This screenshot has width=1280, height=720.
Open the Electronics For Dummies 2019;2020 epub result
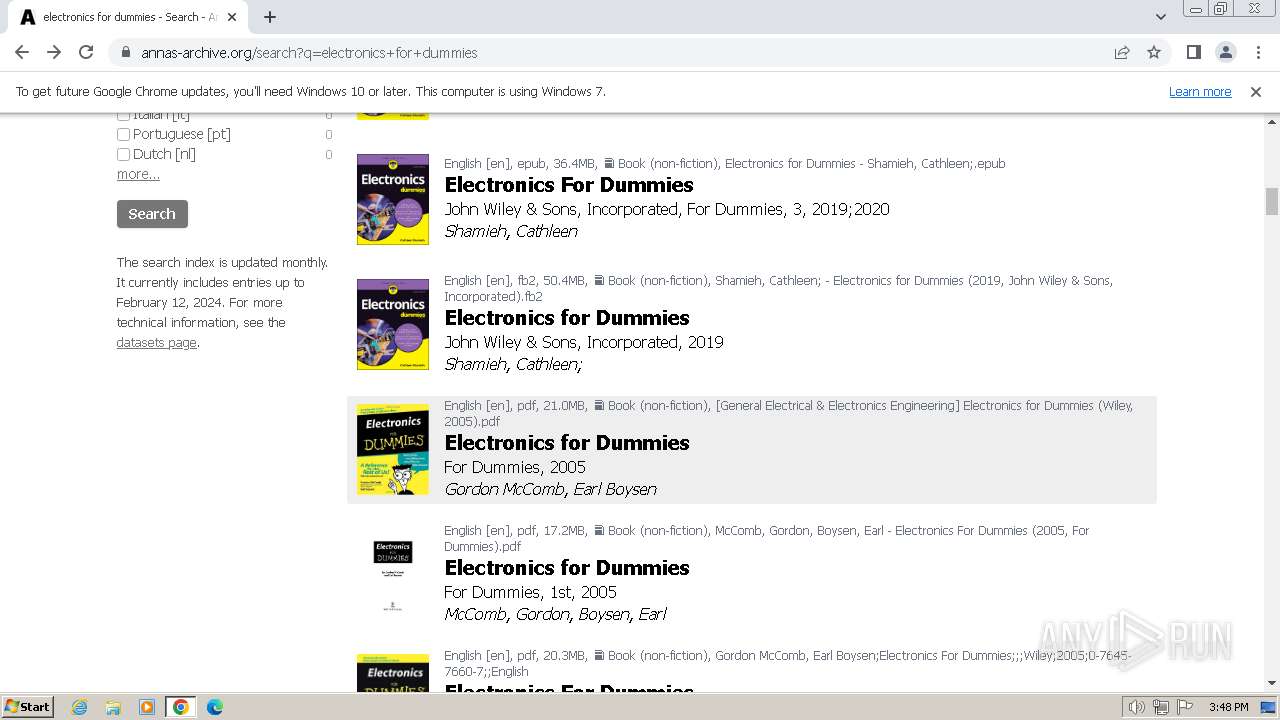(x=569, y=185)
